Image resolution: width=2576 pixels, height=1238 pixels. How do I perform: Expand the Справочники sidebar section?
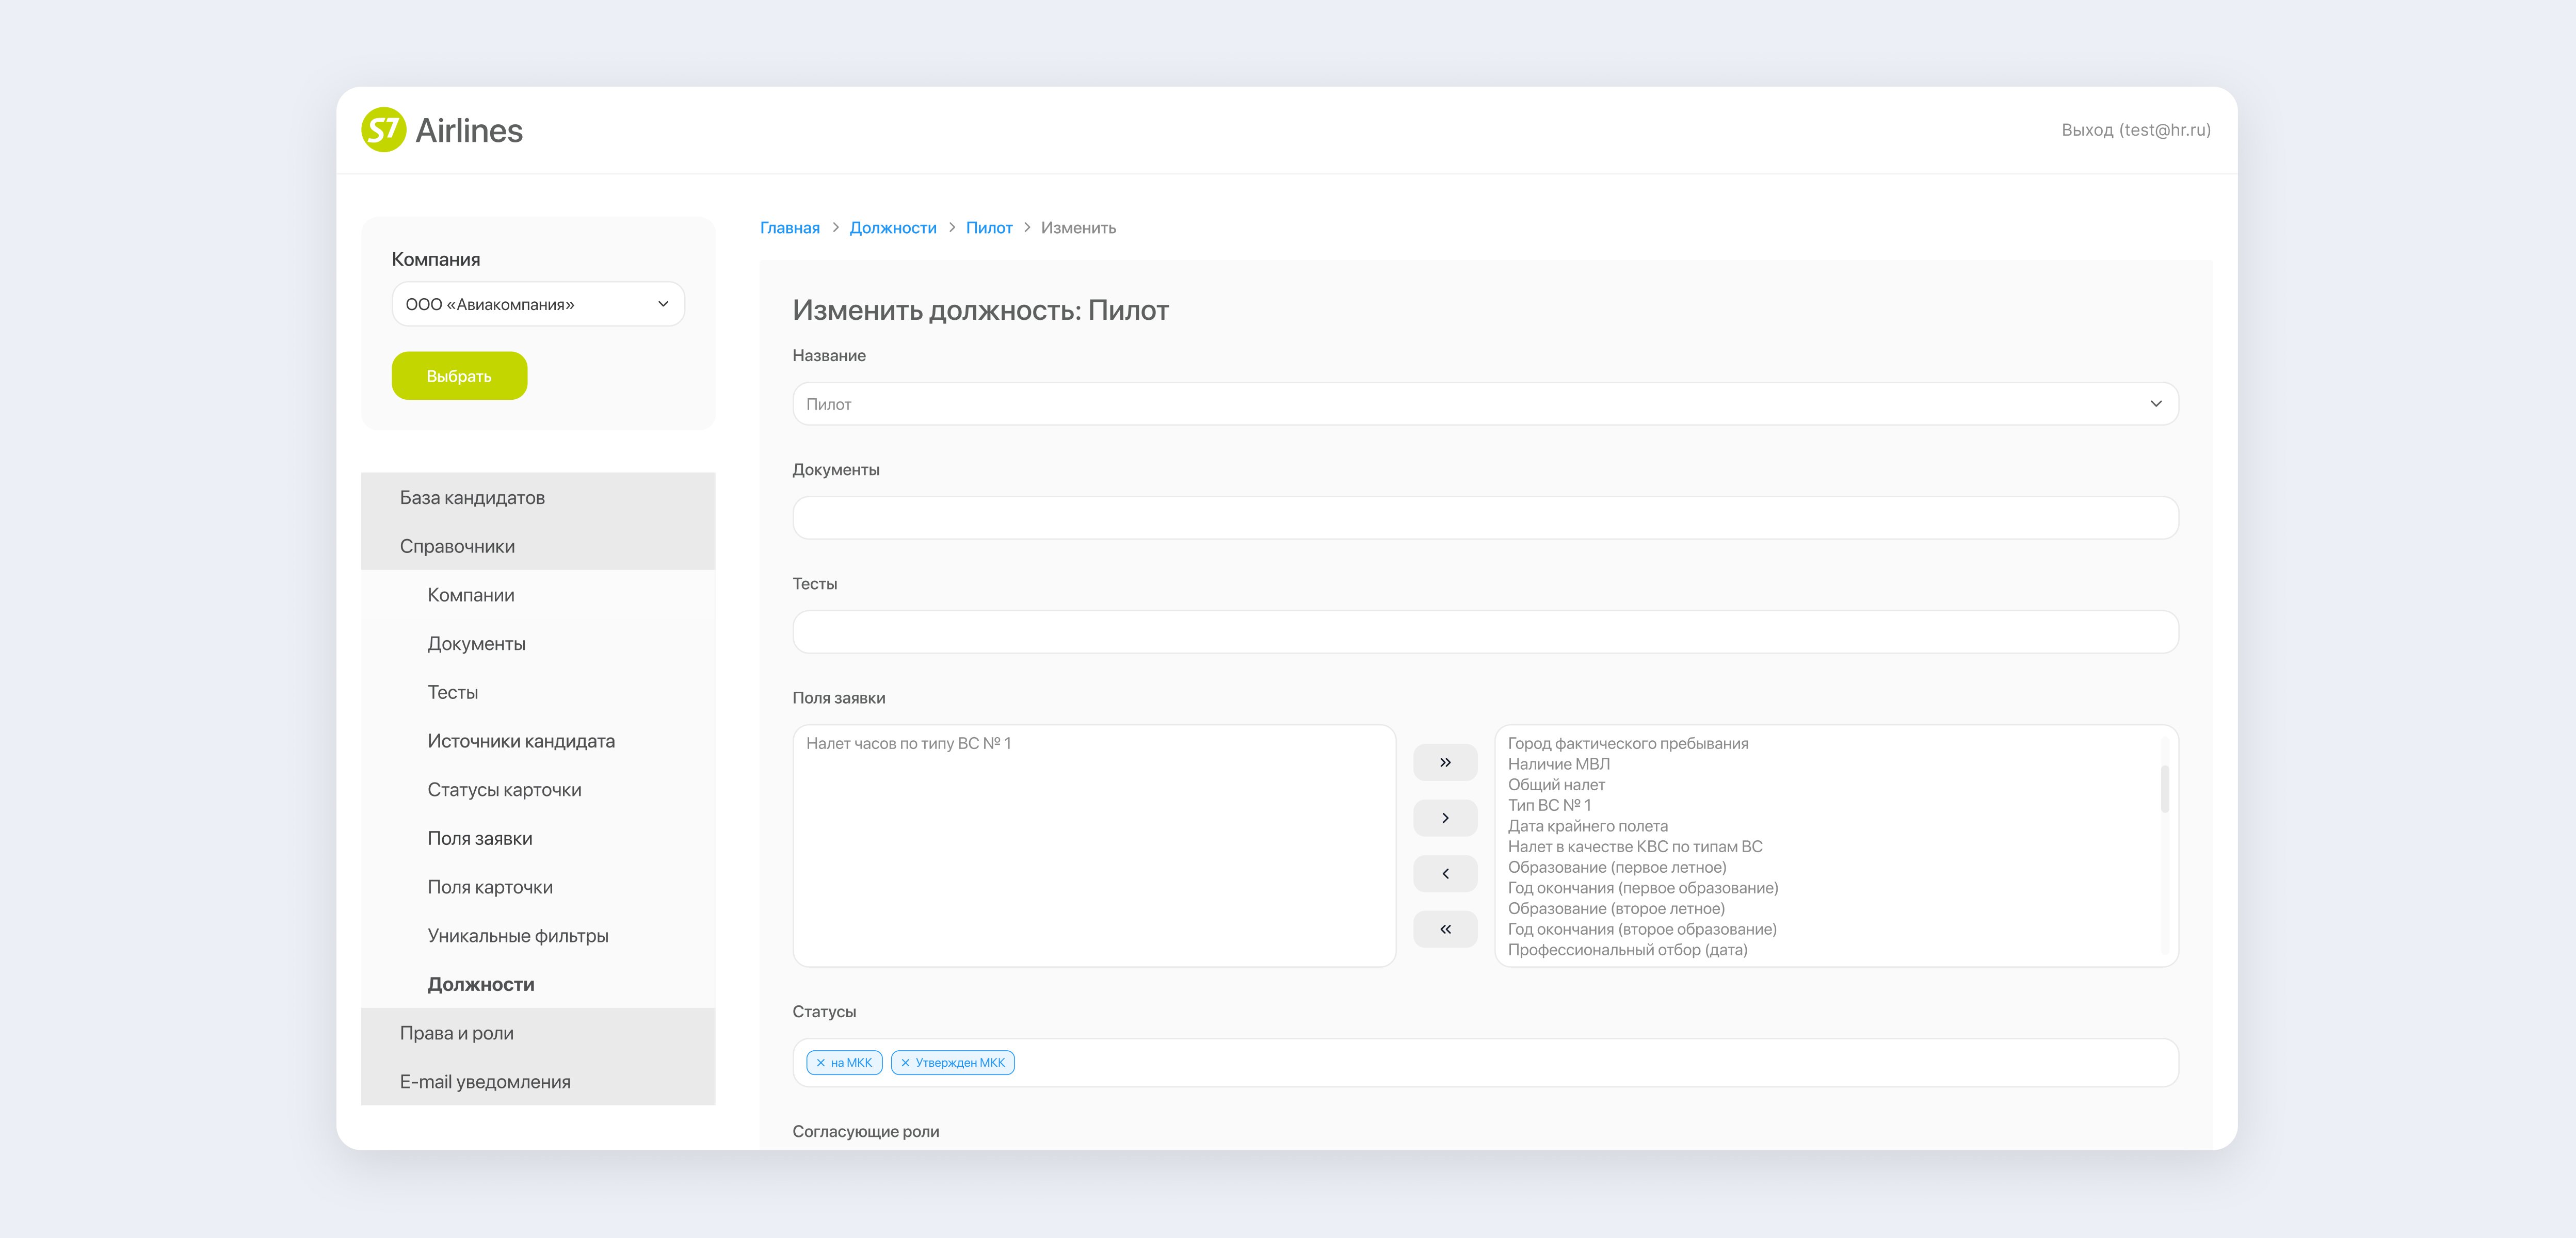click(457, 546)
